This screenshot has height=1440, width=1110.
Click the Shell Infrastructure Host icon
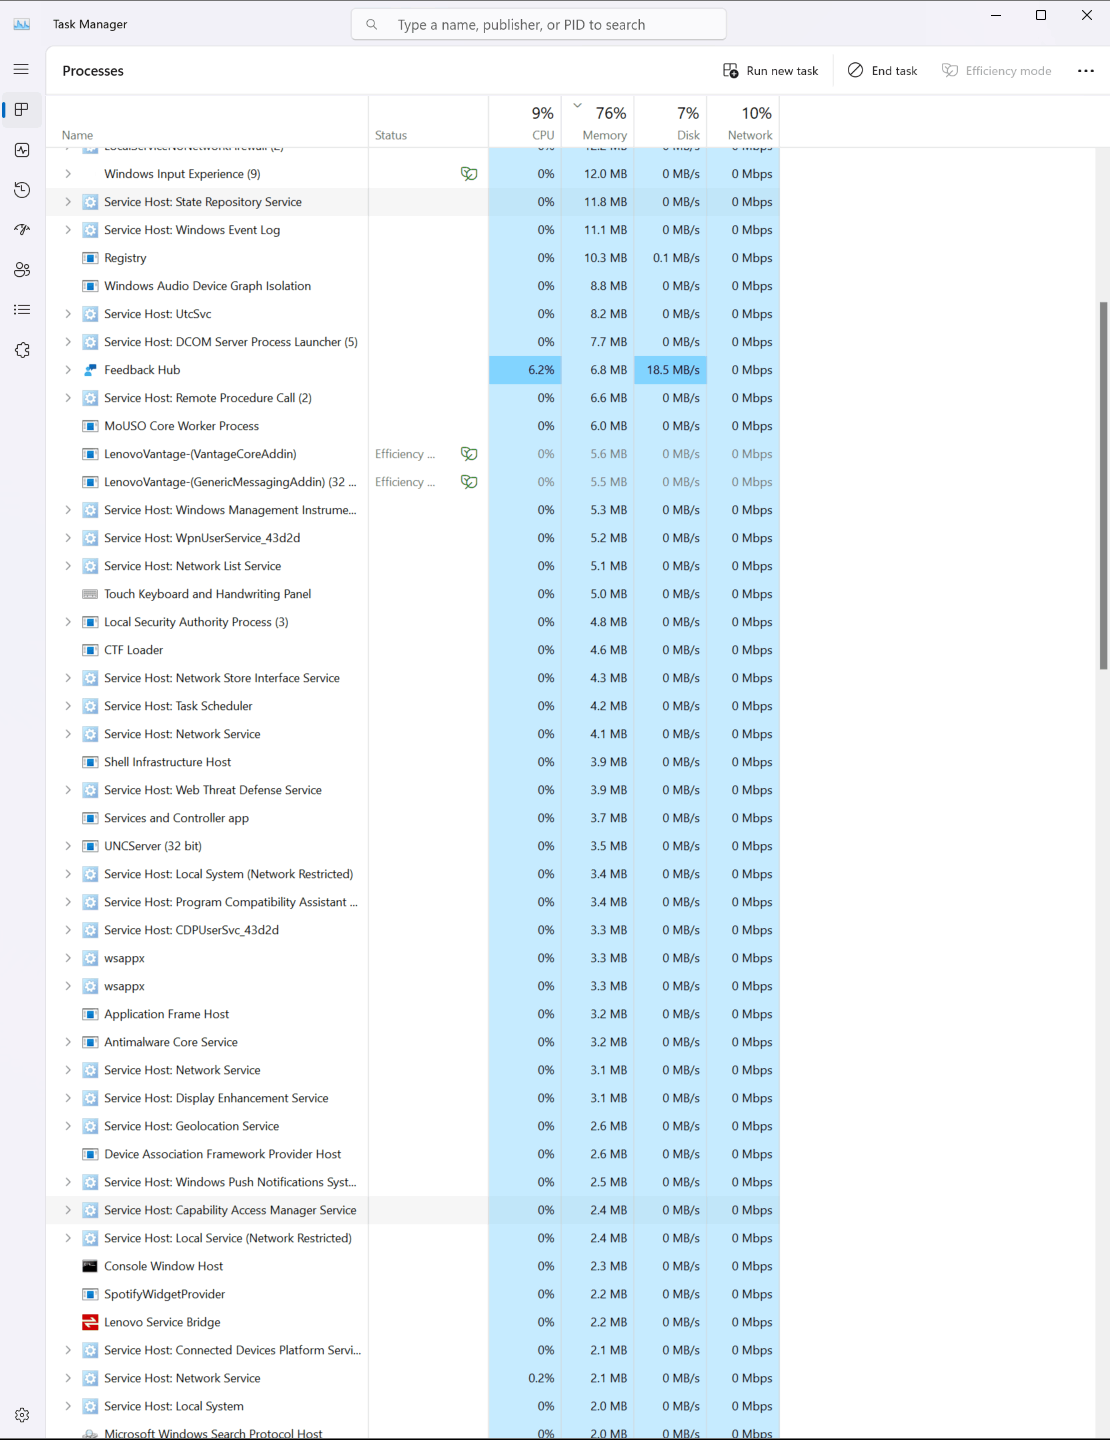pos(90,762)
